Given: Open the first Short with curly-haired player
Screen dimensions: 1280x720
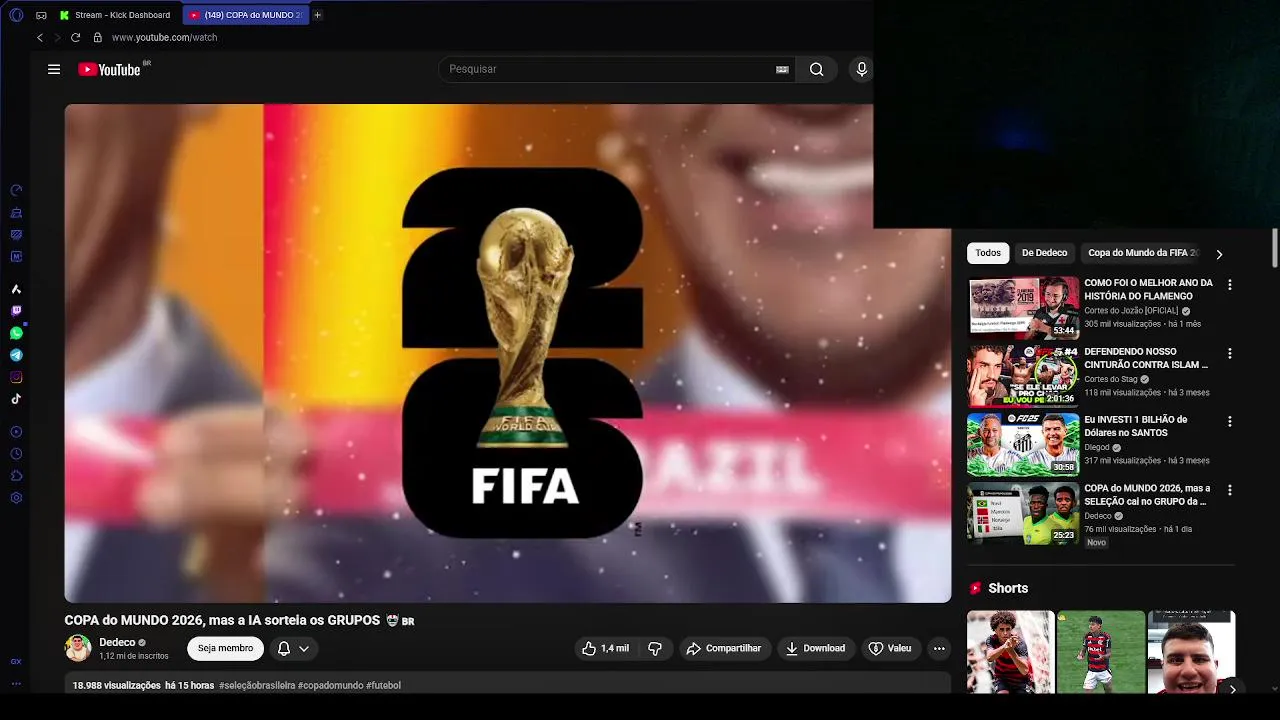Looking at the screenshot, I should click(x=1010, y=652).
